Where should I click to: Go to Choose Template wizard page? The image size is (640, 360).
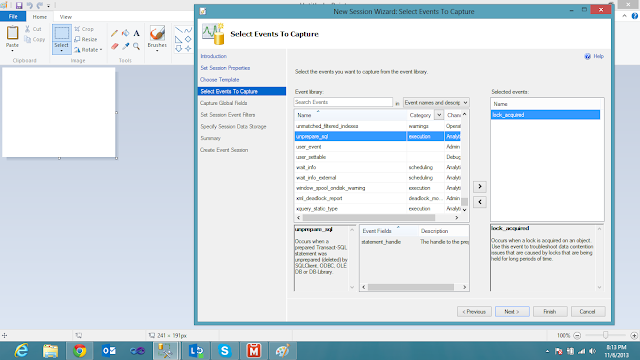[x=220, y=80]
